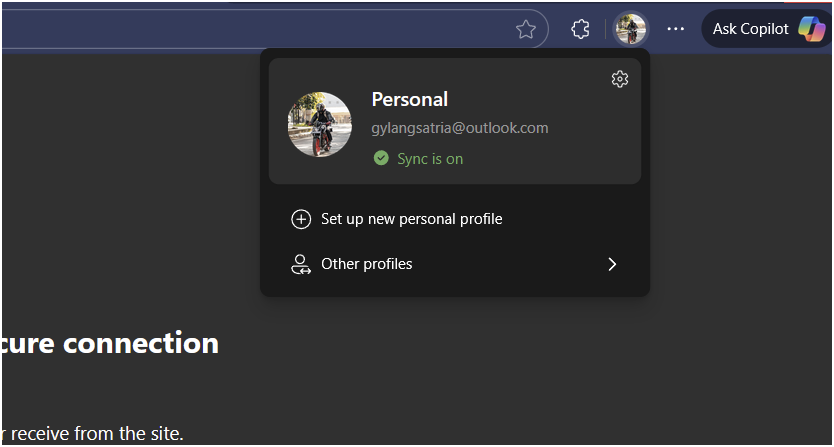
Task: Open the Extensions puzzle piece icon
Action: pyautogui.click(x=580, y=29)
